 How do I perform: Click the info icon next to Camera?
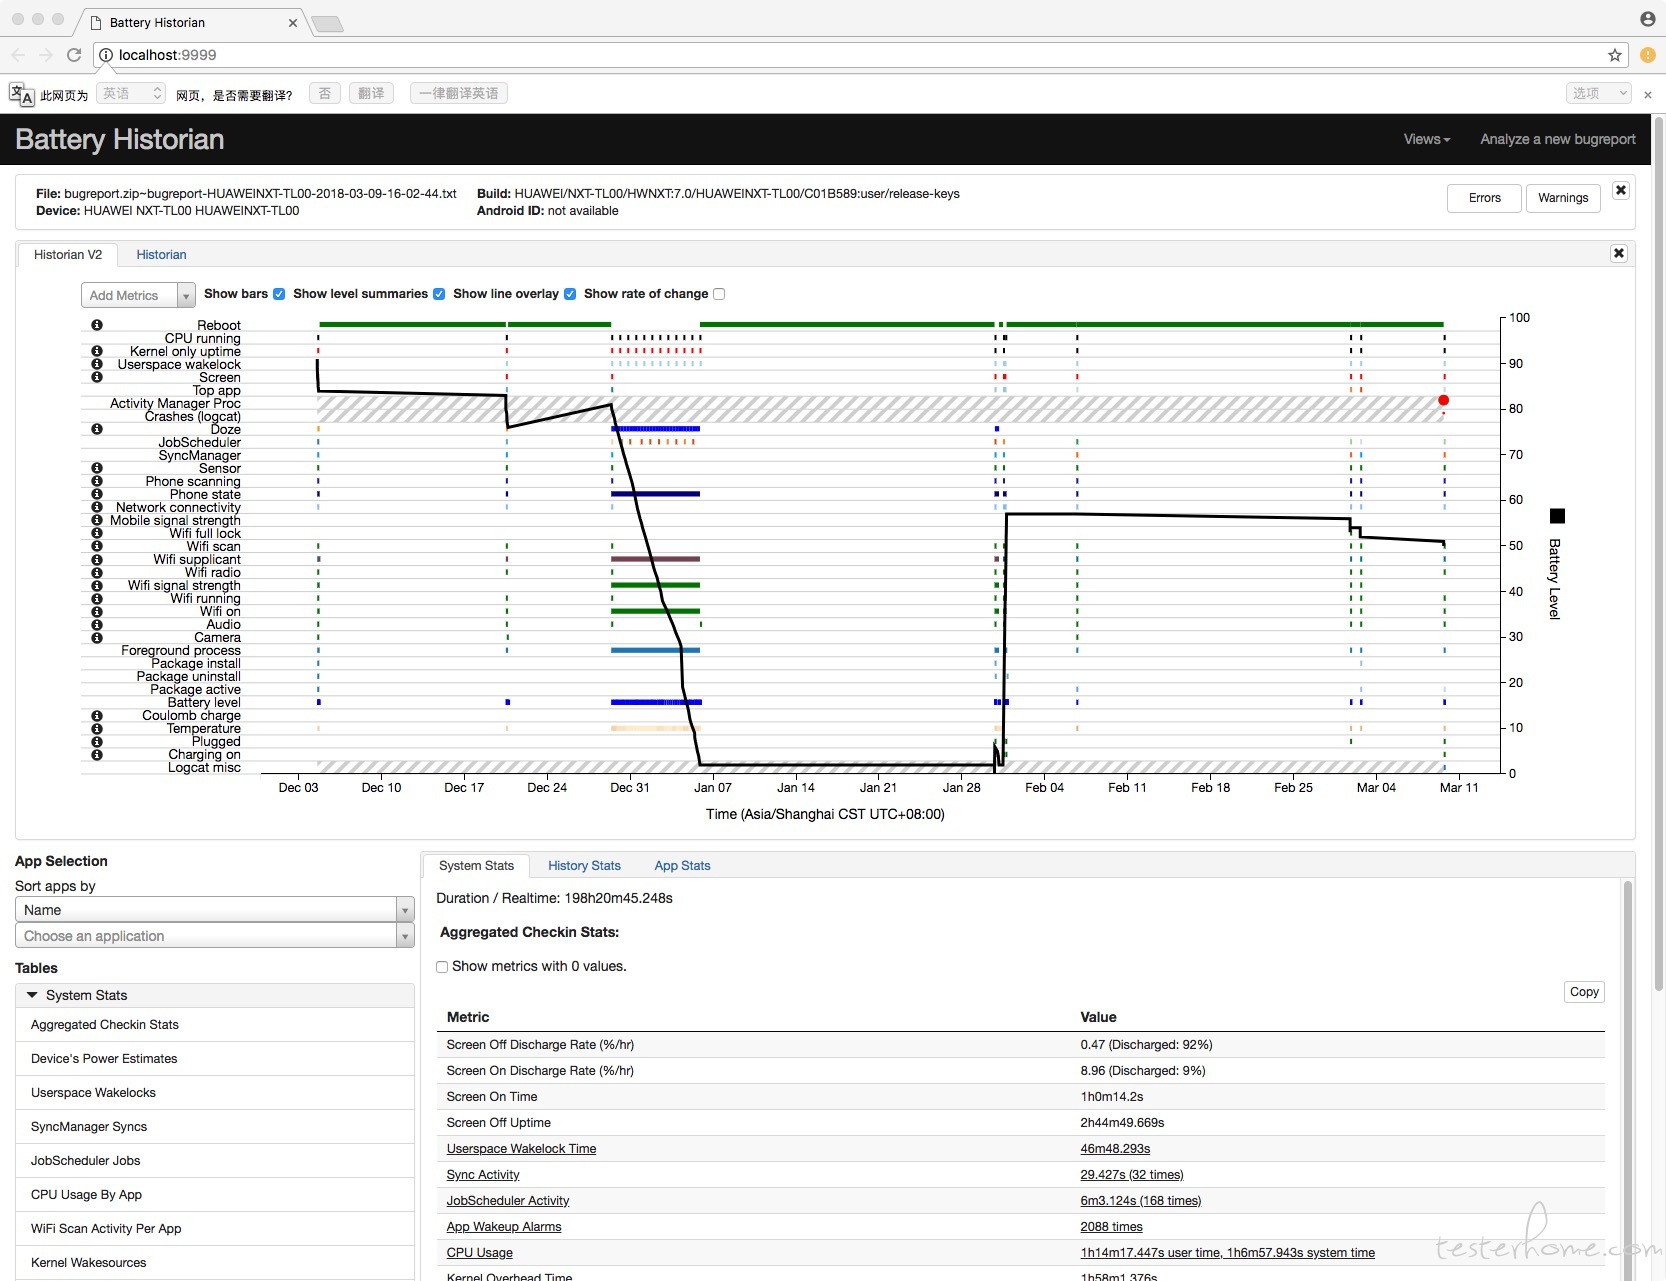[x=97, y=637]
